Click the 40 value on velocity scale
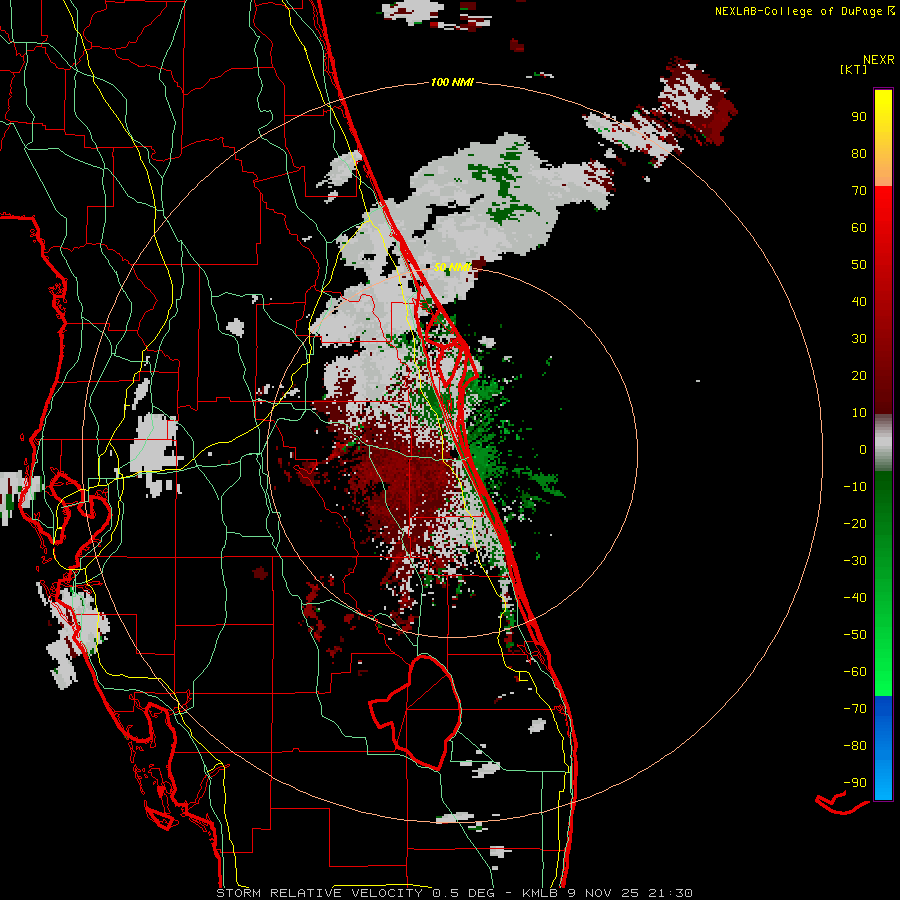Screen dimensions: 900x900 (x=859, y=301)
